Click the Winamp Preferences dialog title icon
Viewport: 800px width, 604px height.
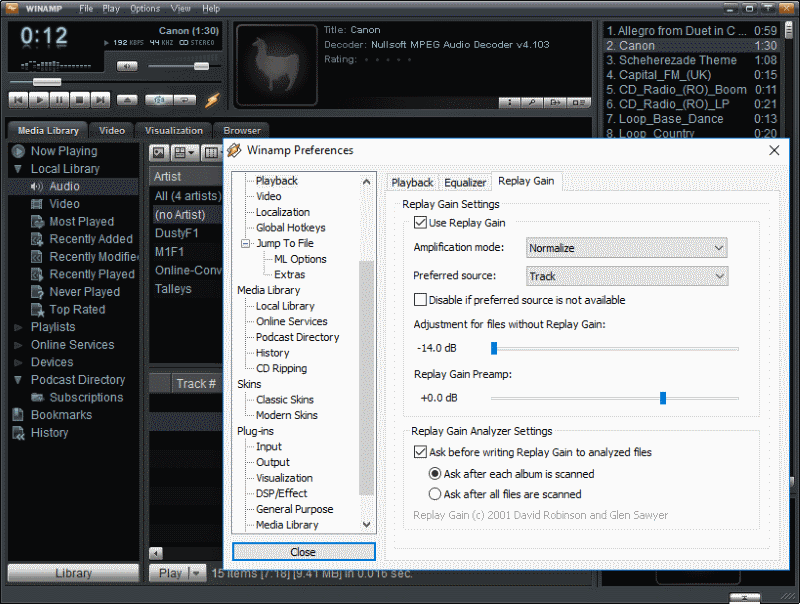(x=234, y=150)
